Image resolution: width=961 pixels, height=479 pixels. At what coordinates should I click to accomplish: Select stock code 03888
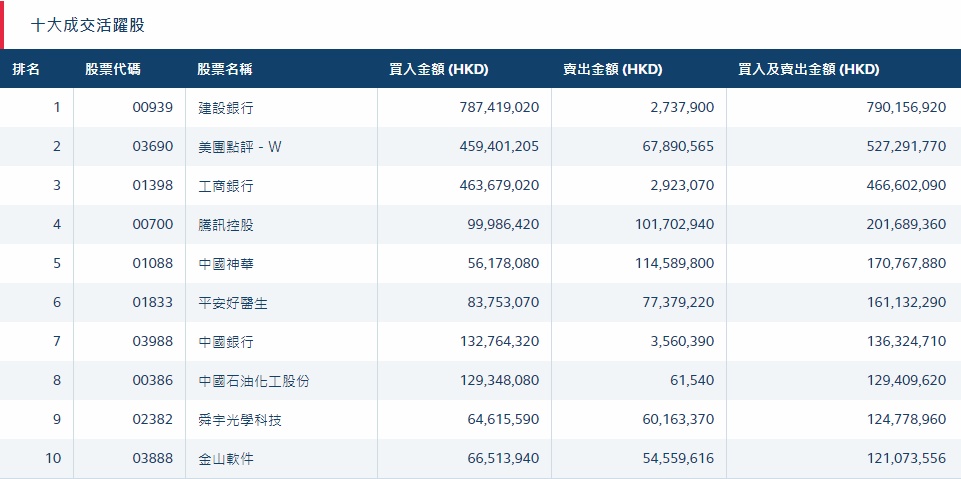153,458
